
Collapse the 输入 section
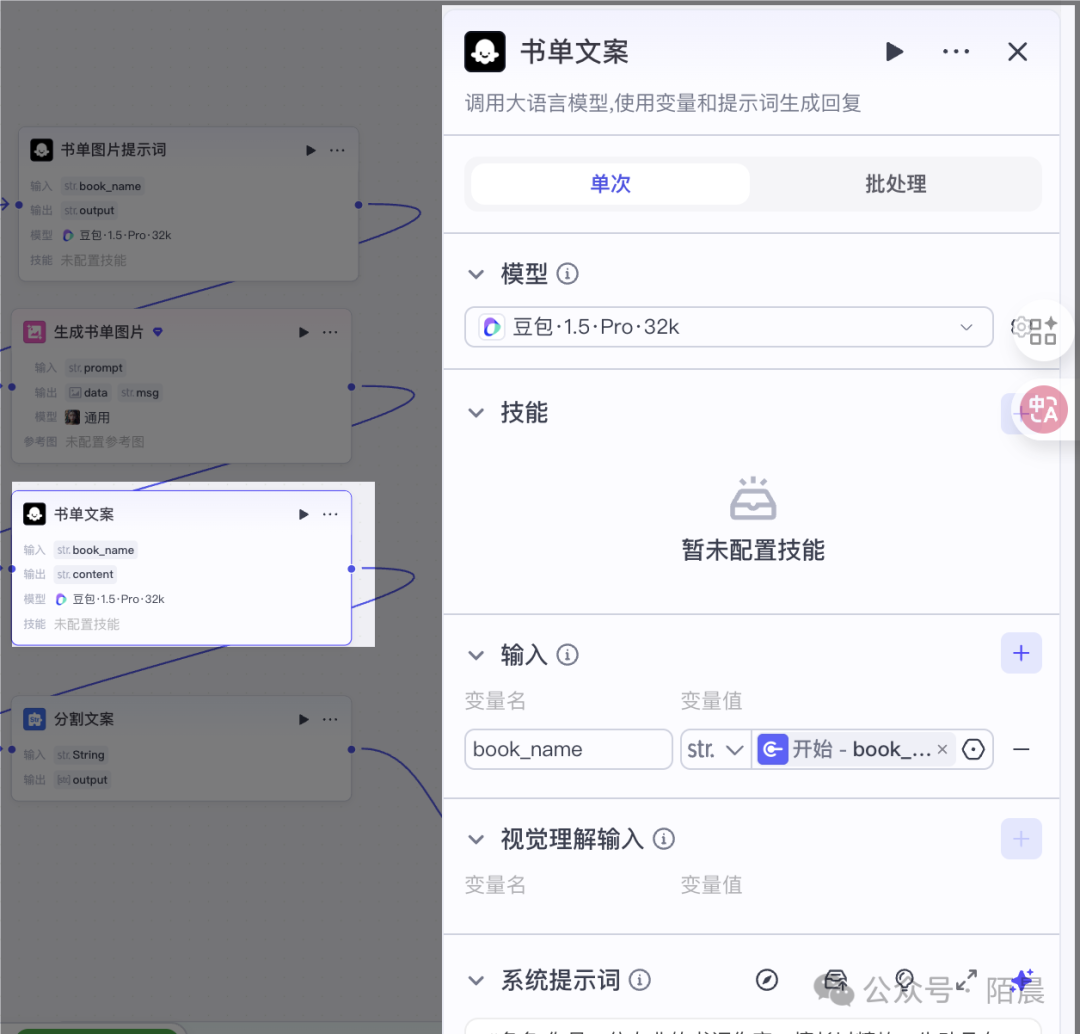[x=476, y=655]
